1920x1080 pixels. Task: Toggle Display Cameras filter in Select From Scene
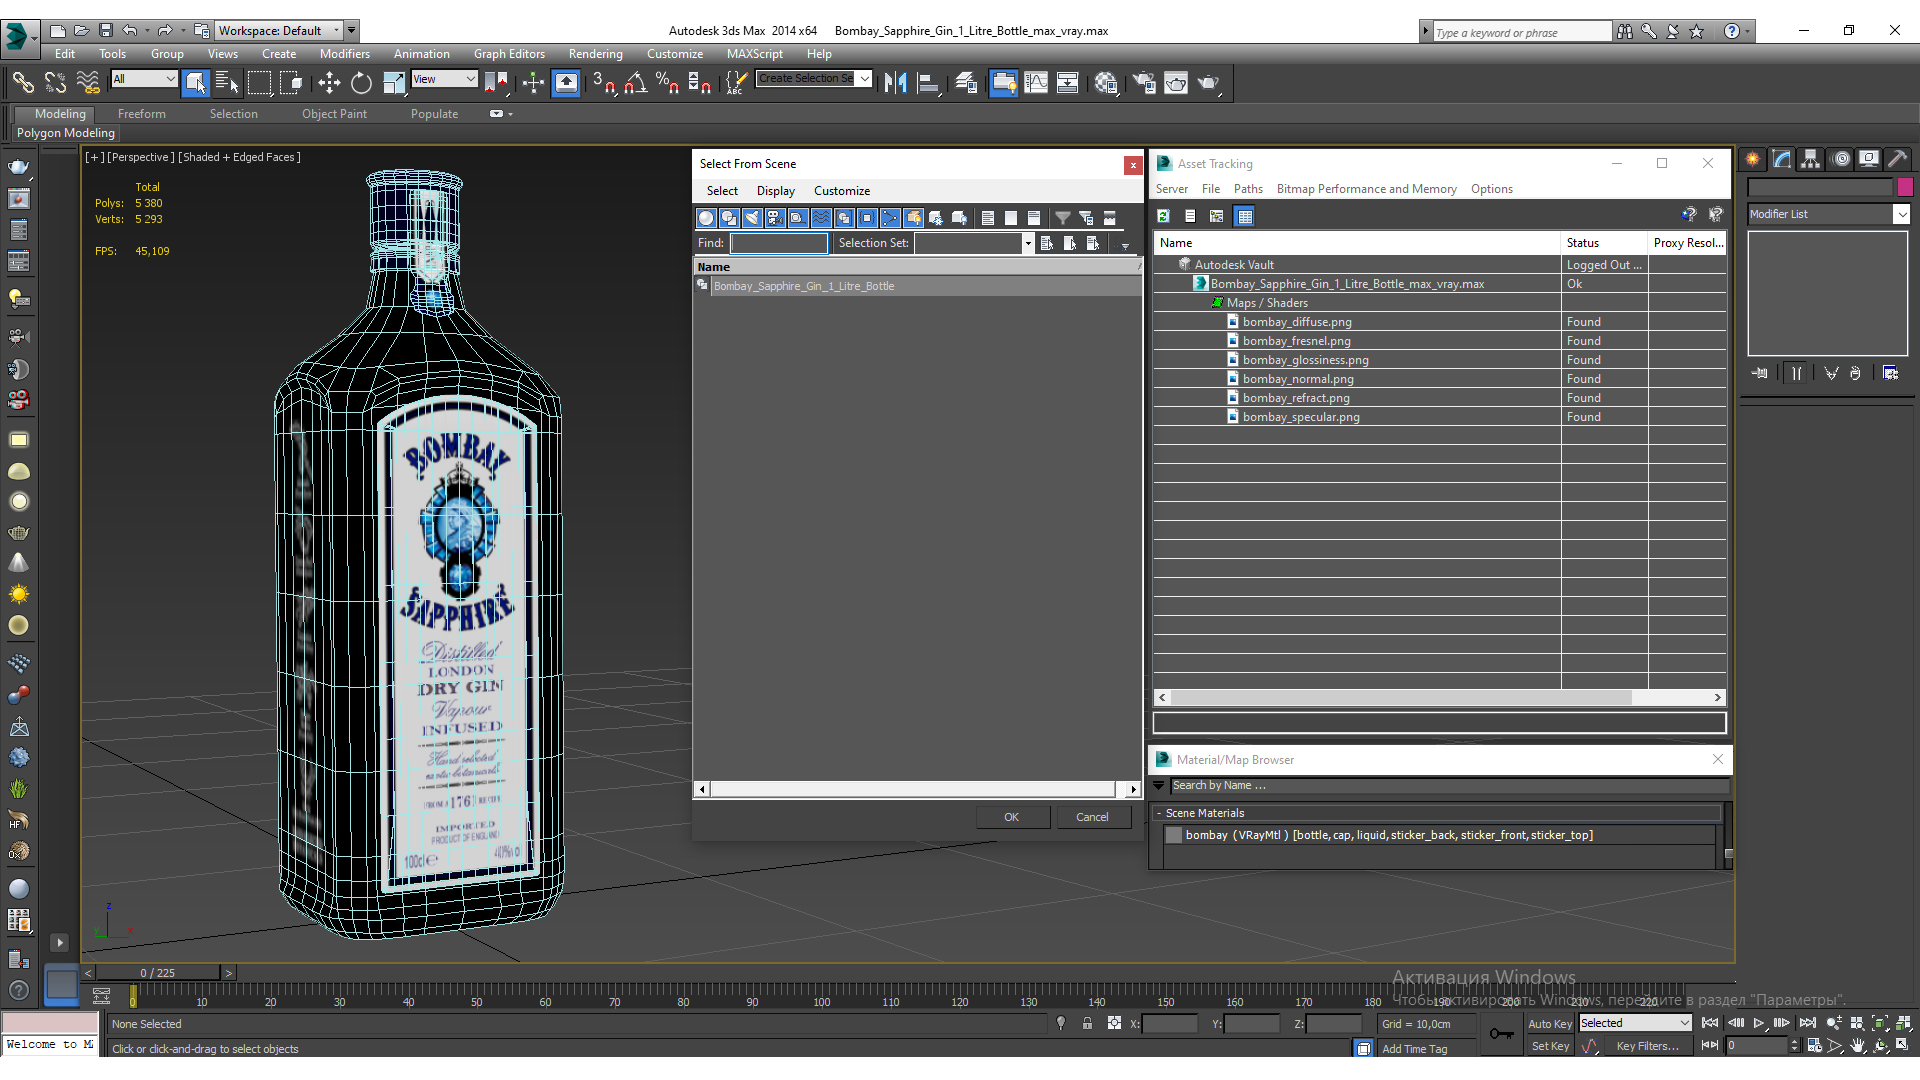(x=775, y=218)
